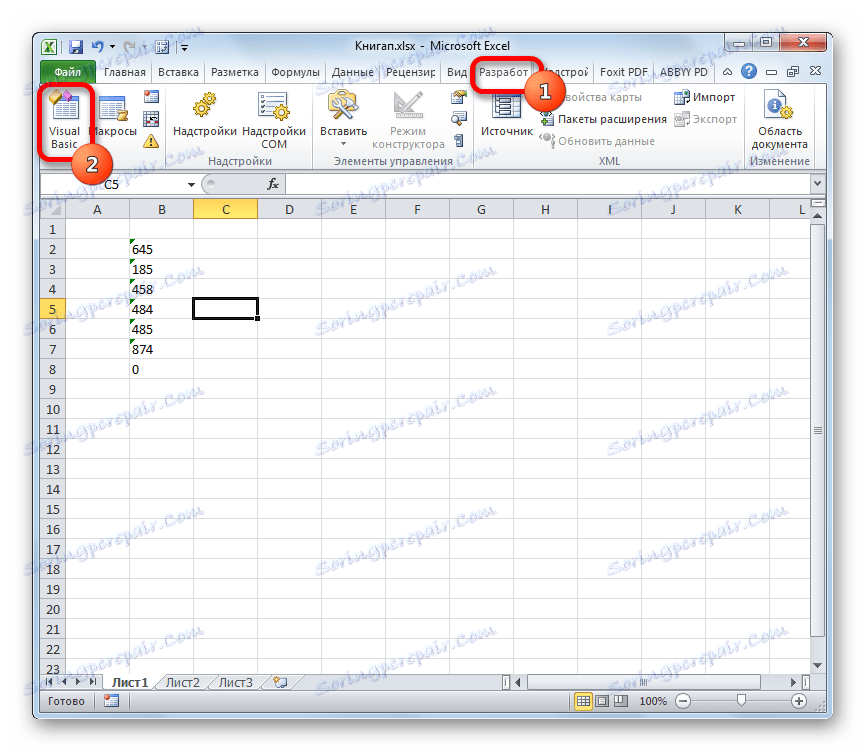This screenshot has height=752, width=866.
Task: Click the quick access form icon
Action: point(162,47)
